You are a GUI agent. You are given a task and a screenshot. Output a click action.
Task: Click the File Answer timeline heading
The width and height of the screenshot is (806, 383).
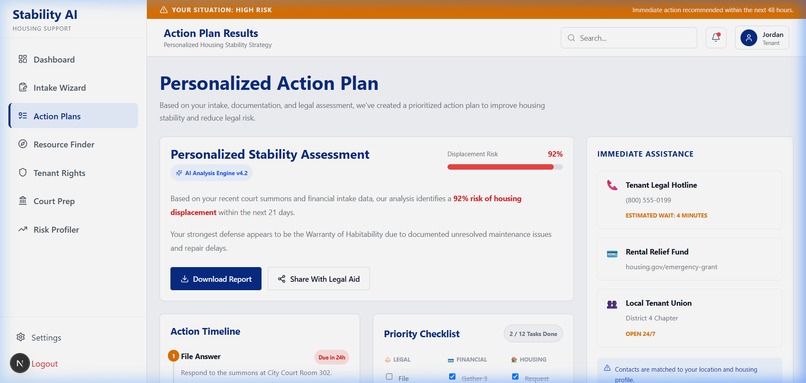pos(200,356)
